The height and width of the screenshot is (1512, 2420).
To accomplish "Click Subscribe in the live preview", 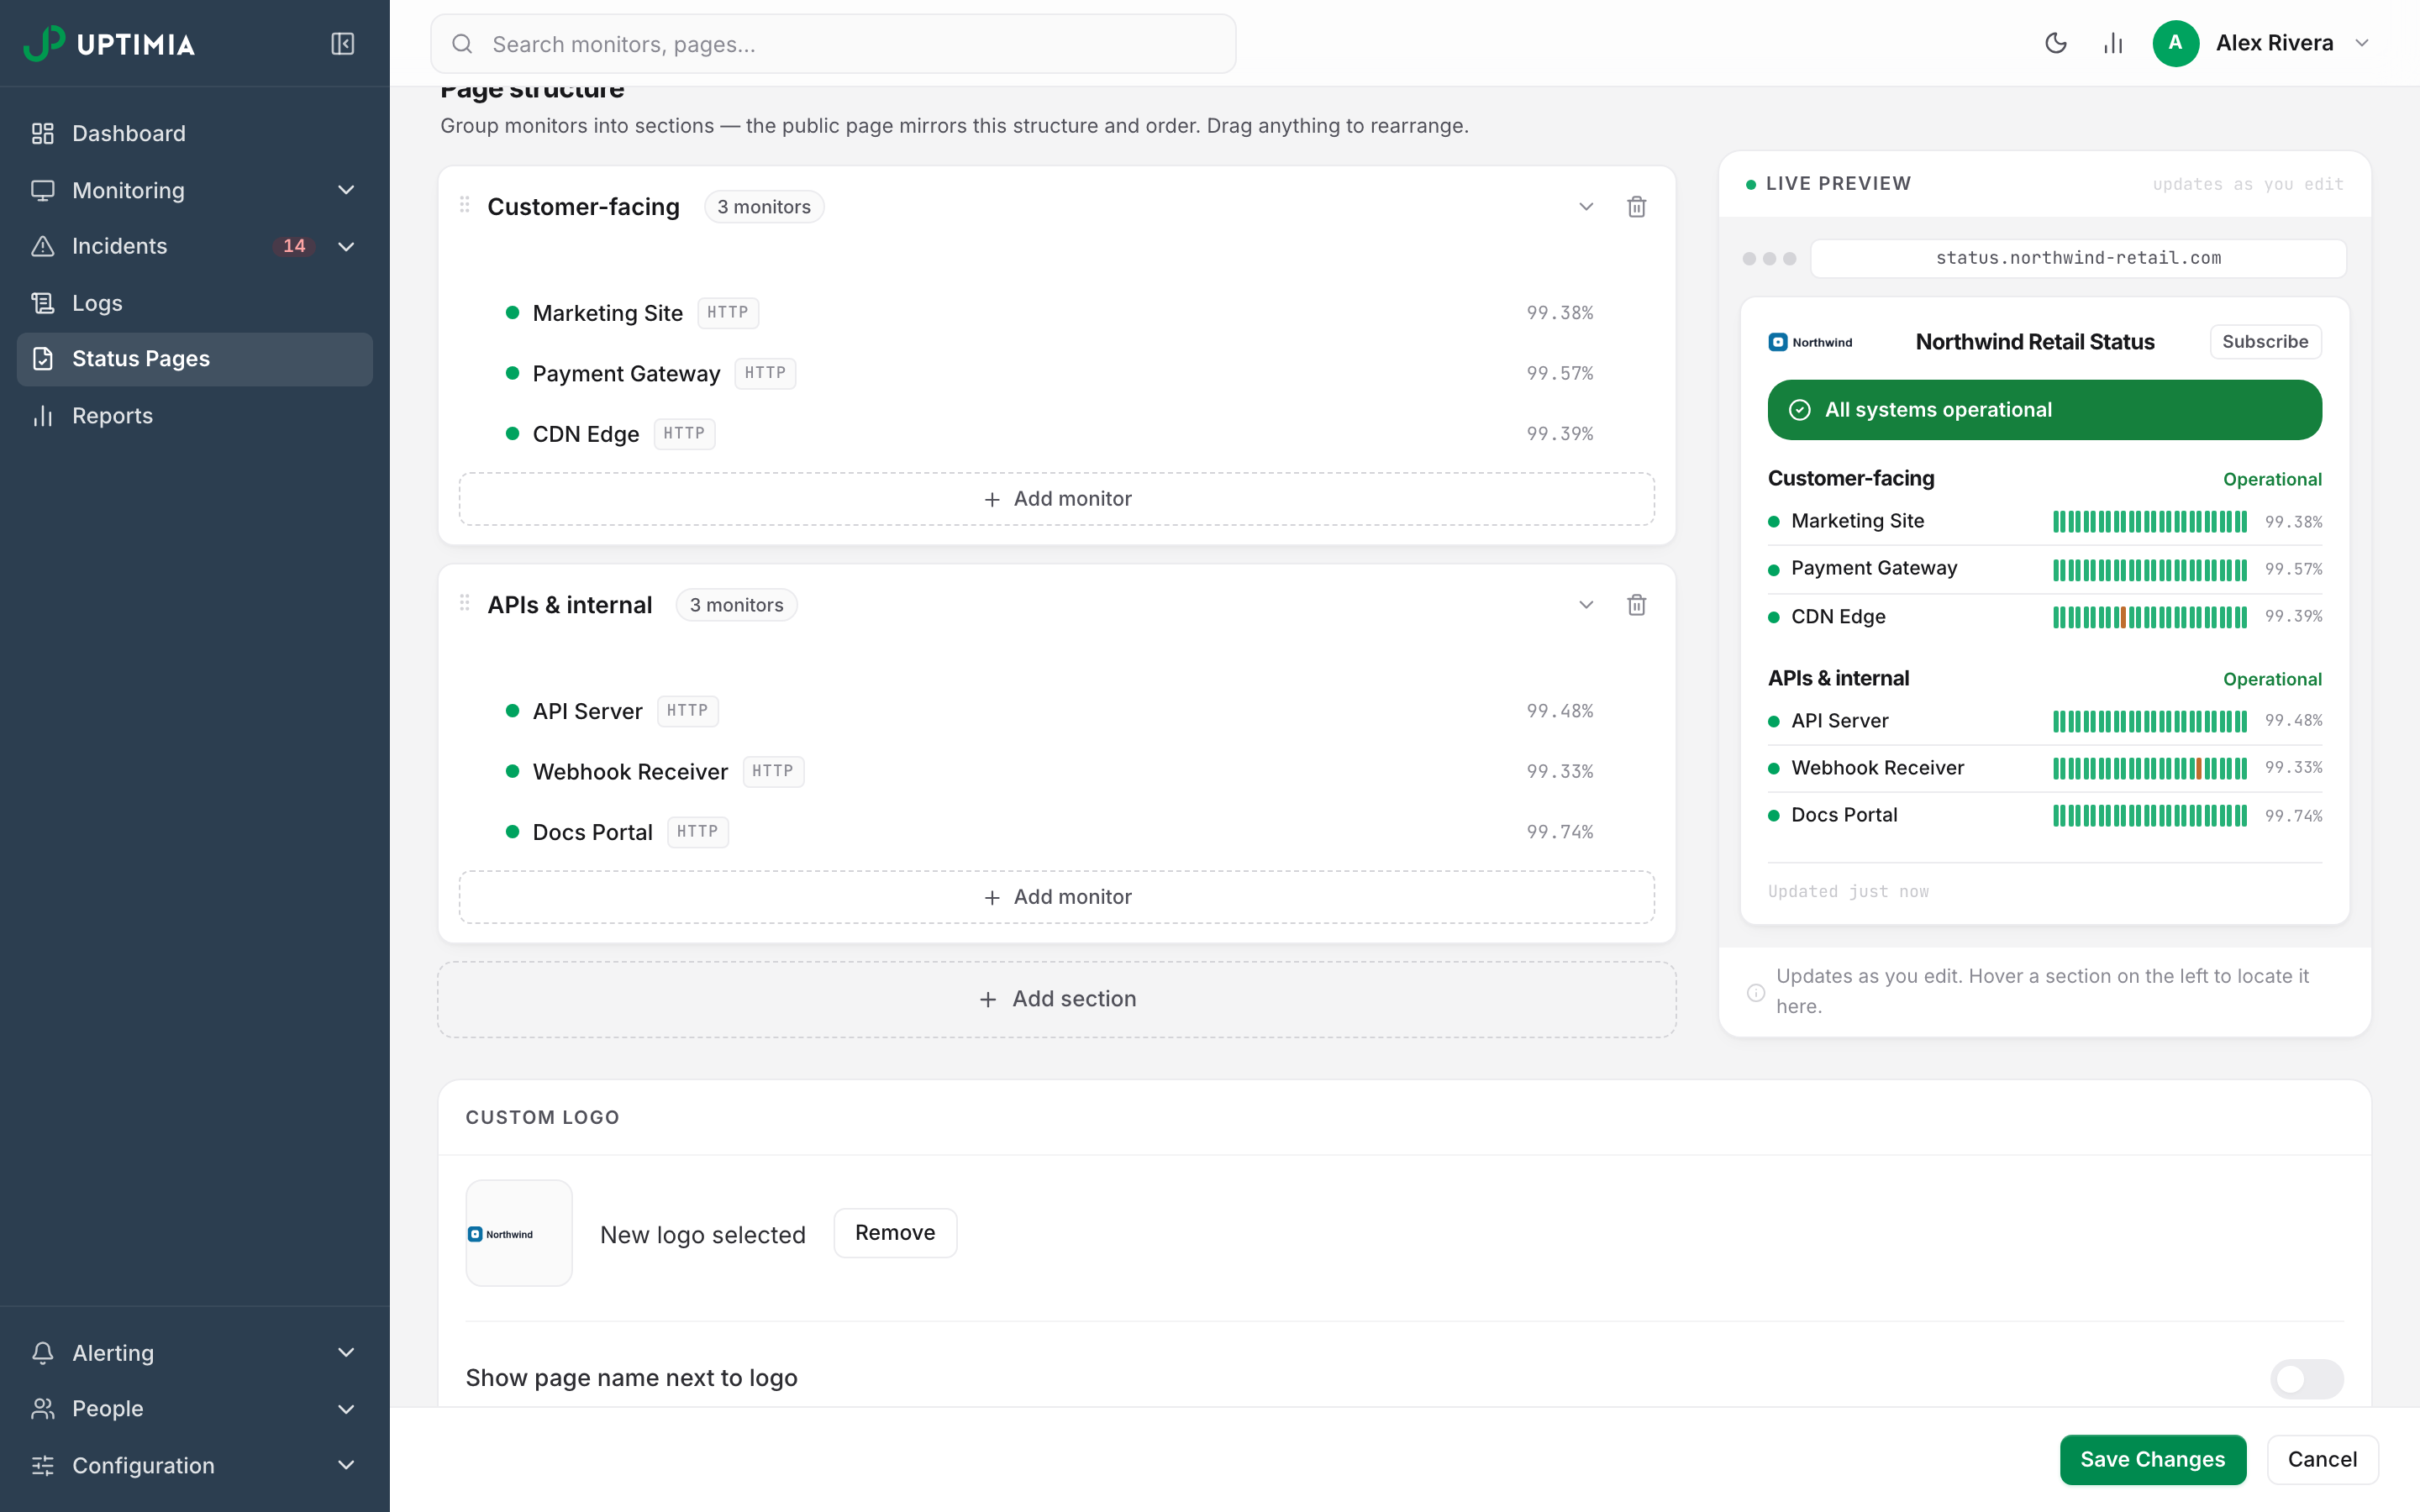I will pyautogui.click(x=2265, y=342).
